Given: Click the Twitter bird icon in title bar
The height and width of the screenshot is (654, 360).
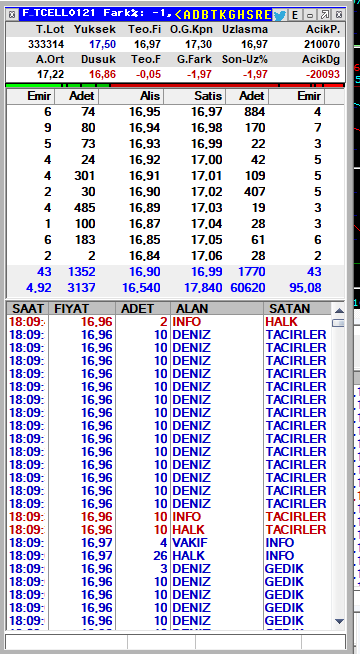Looking at the screenshot, I should [x=279, y=15].
